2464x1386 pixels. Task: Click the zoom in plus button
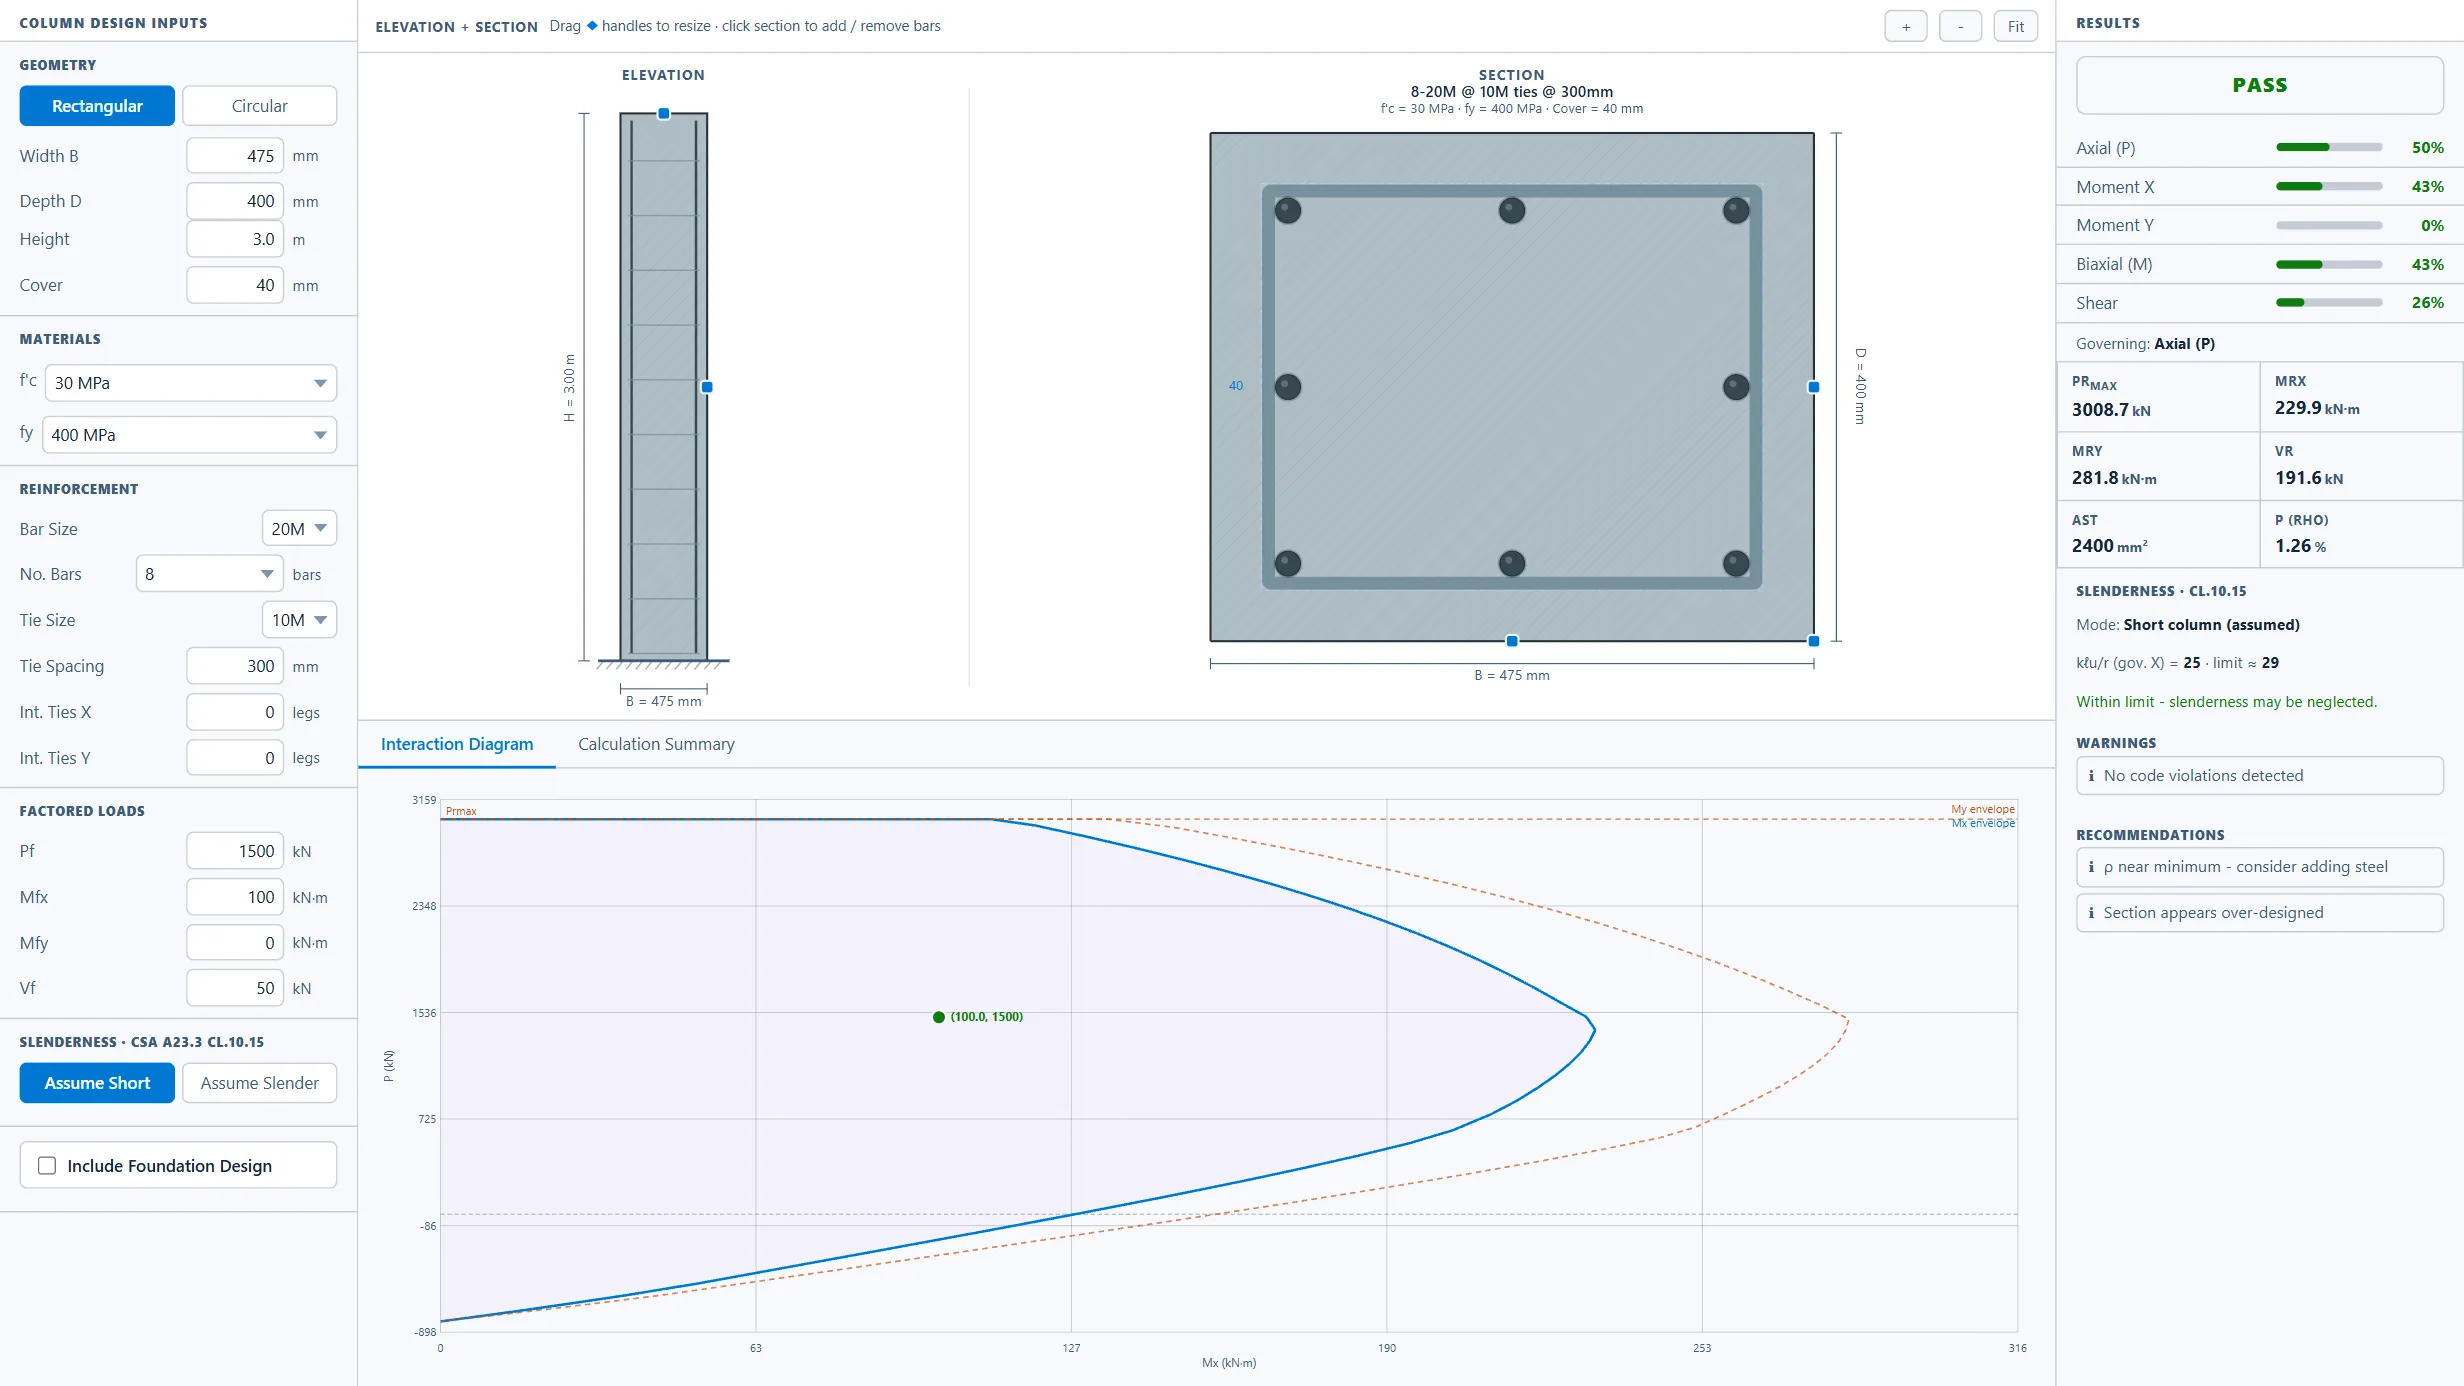pyautogui.click(x=1906, y=27)
